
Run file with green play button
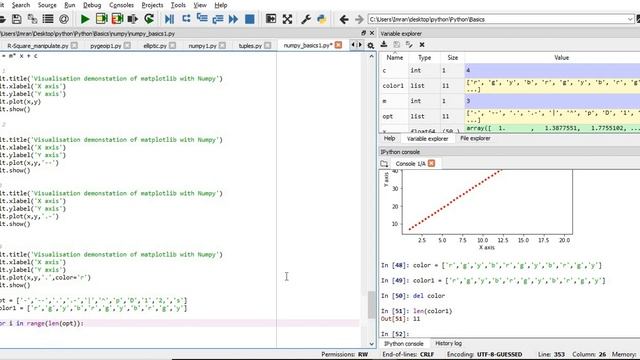point(85,19)
